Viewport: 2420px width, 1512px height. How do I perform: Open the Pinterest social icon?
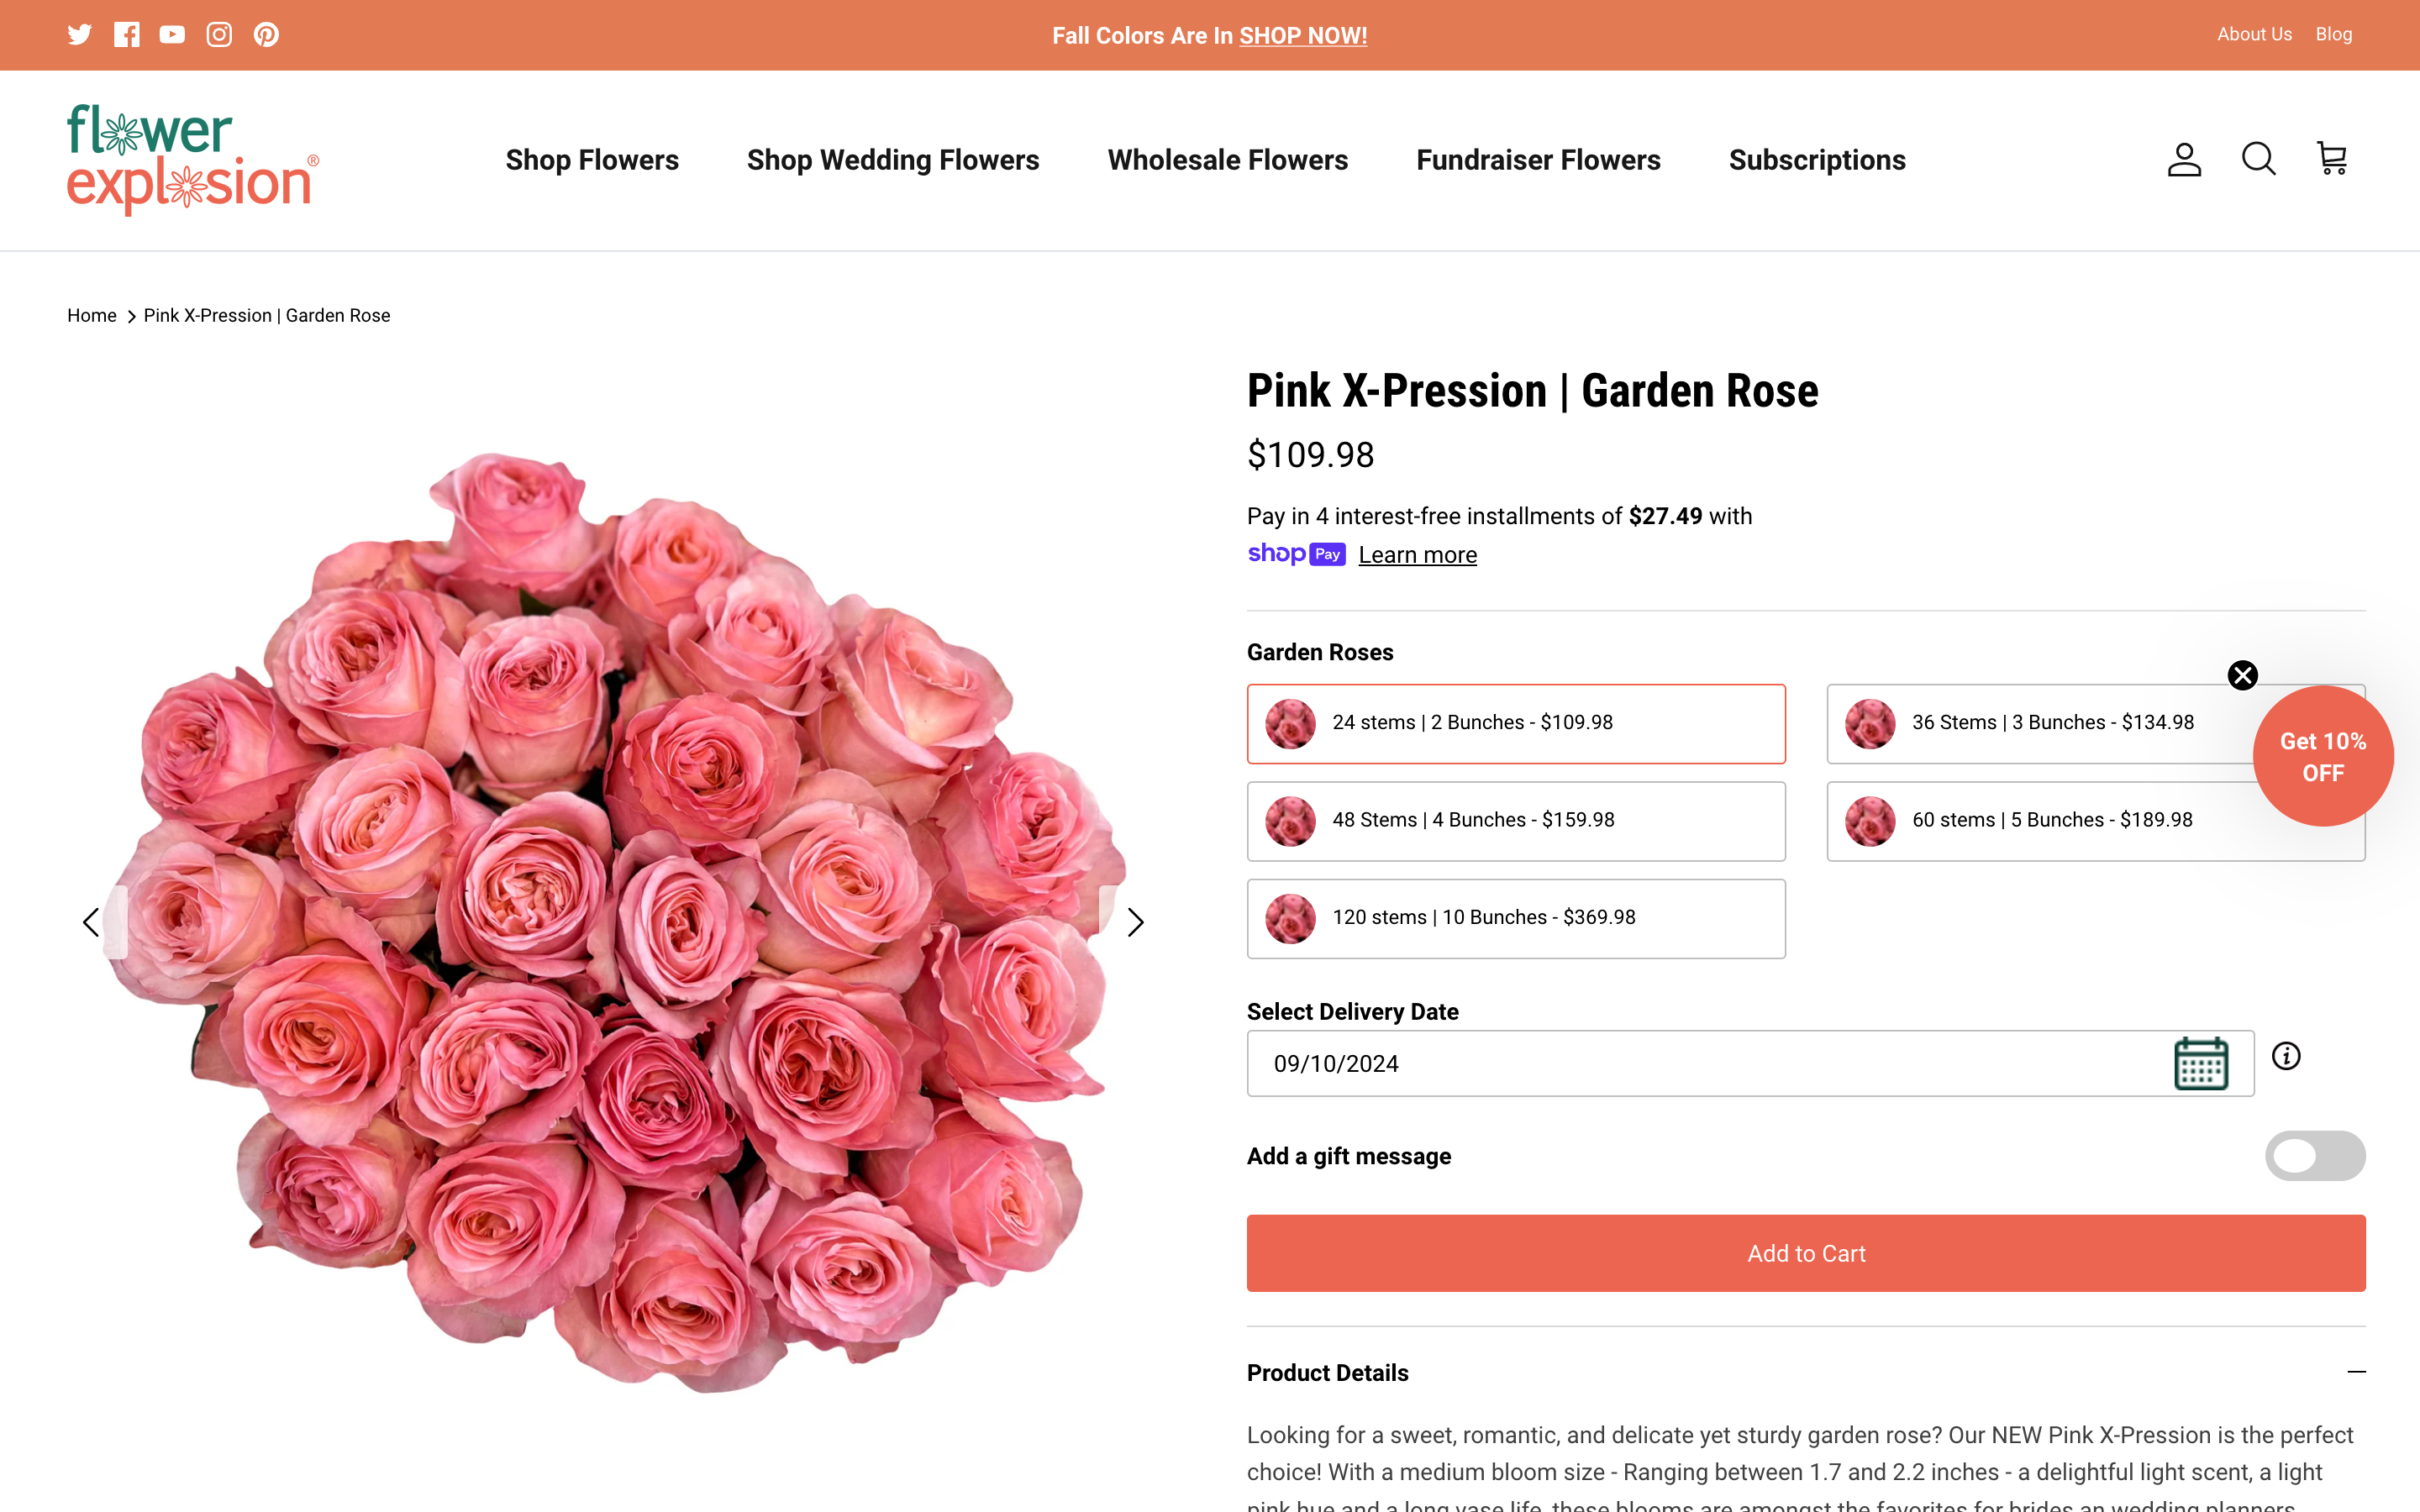coord(265,34)
